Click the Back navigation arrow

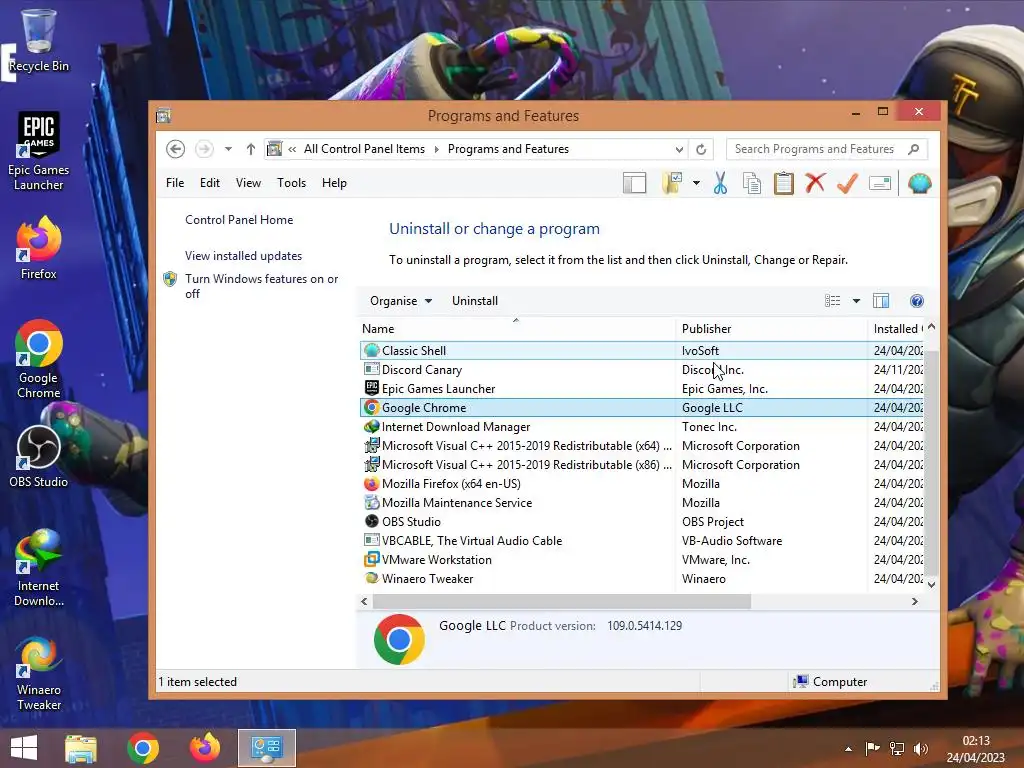click(175, 150)
